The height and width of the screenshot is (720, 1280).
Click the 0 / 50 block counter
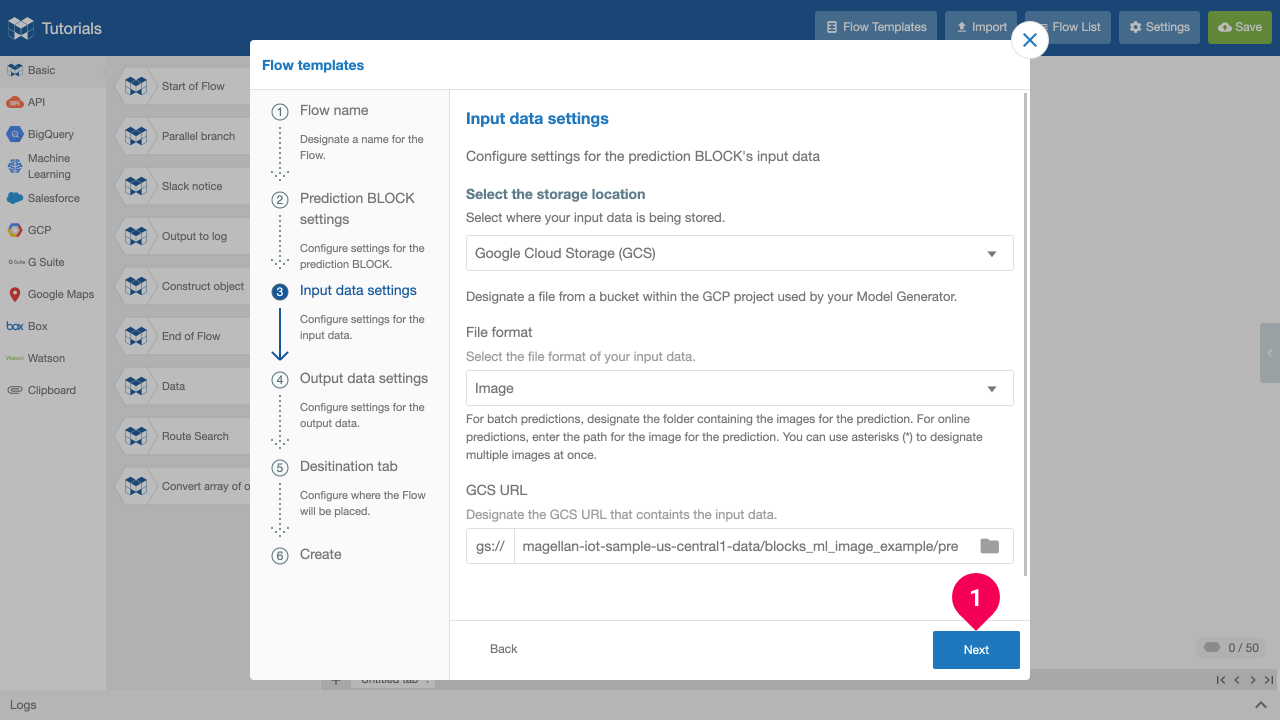click(x=1231, y=648)
